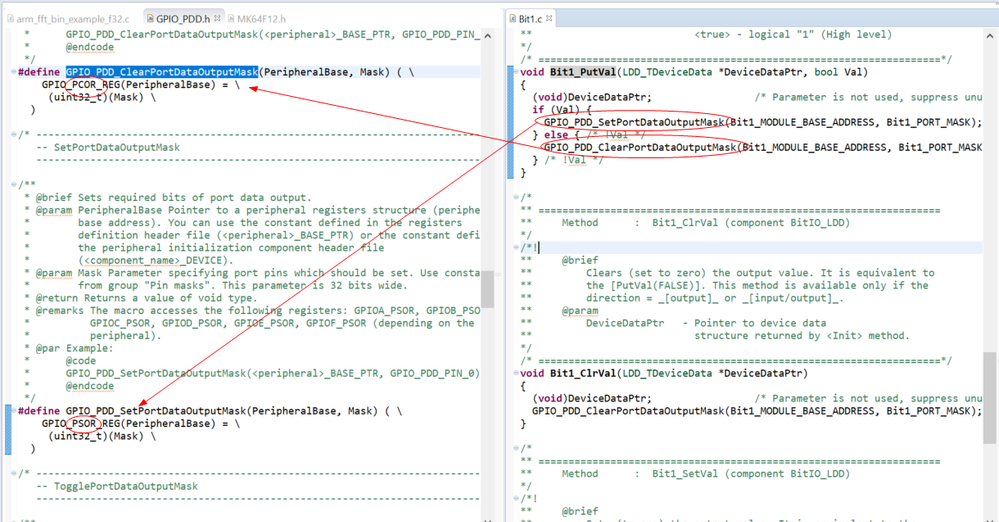Click 'Clears (set to zero) the output value' line
The image size is (999, 522).
tap(760, 273)
